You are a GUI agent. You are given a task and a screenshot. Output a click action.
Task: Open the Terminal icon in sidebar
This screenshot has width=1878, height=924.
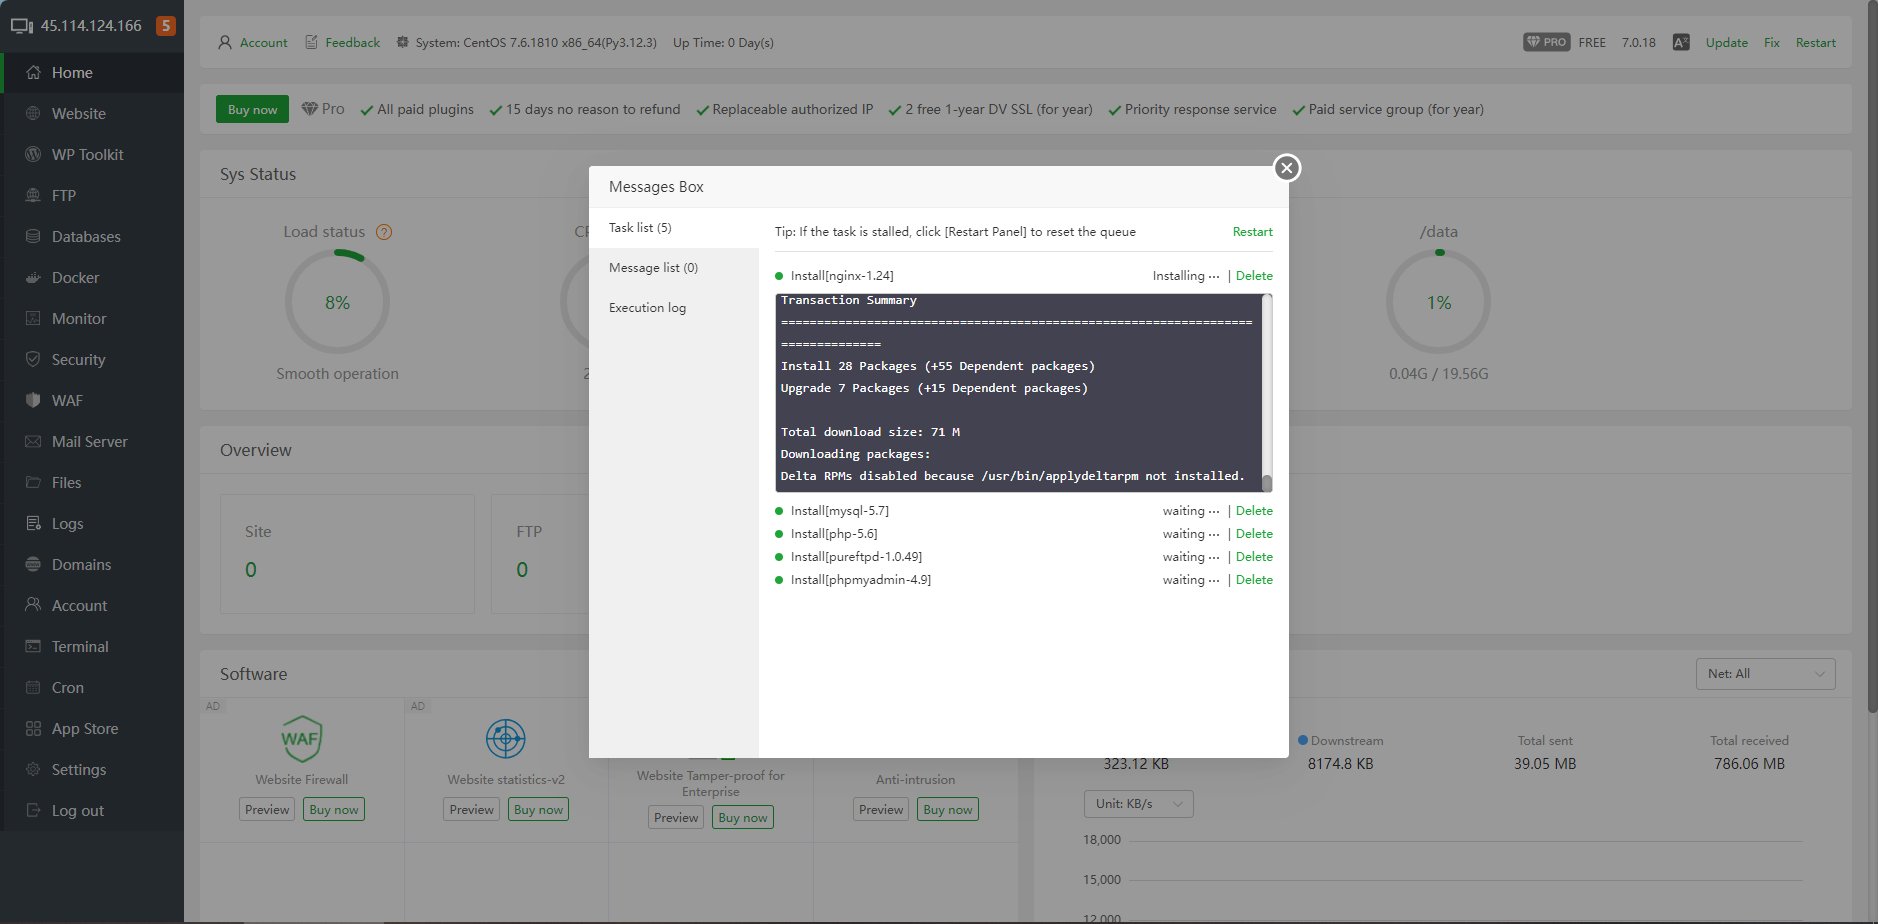(33, 646)
